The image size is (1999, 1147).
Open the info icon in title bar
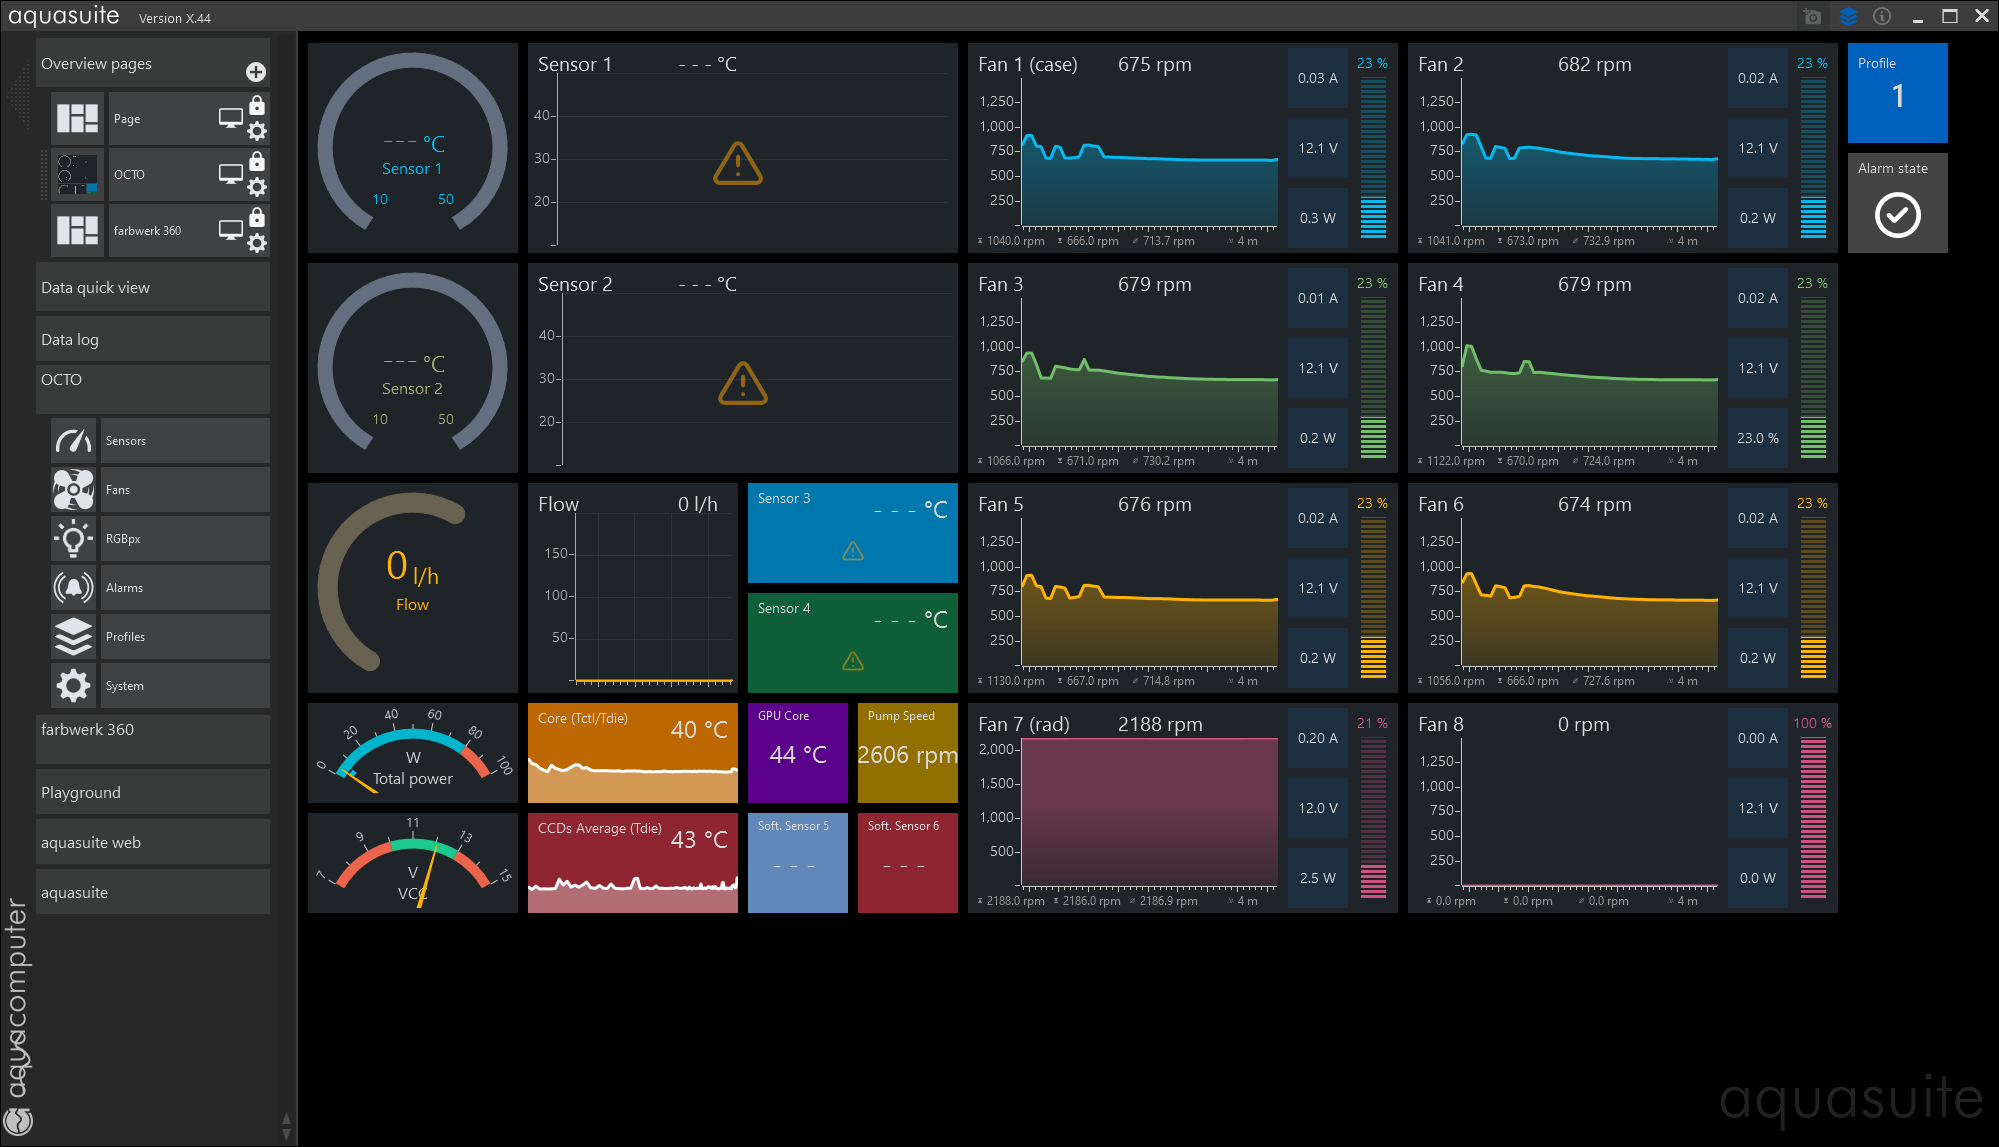coord(1882,16)
